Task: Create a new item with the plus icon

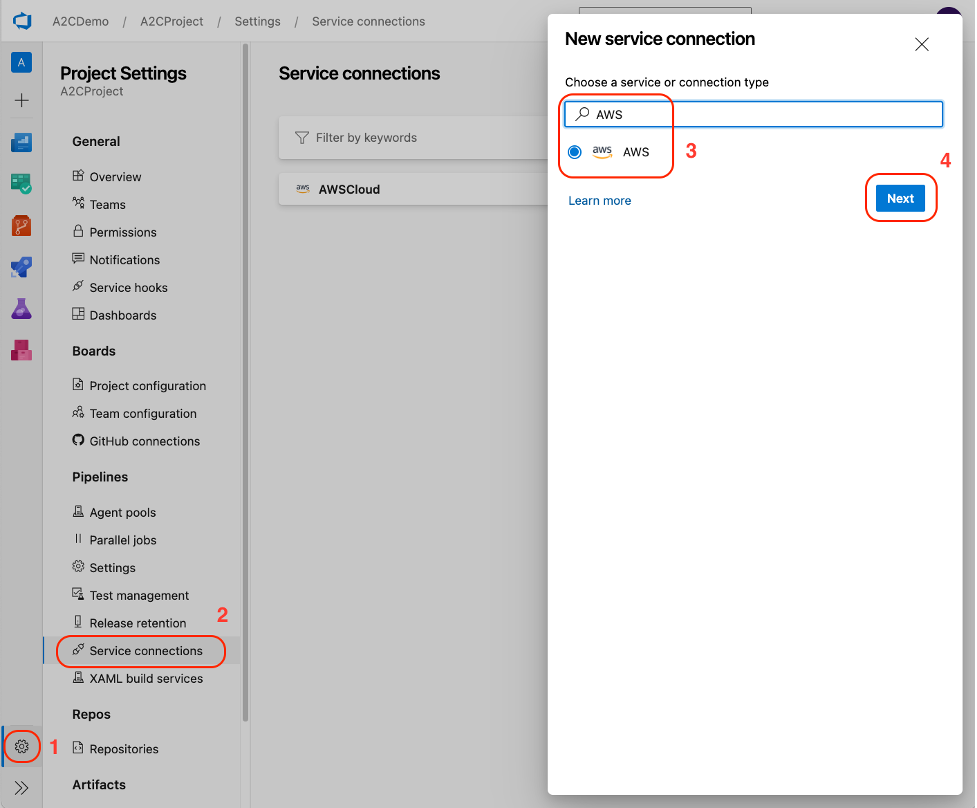Action: tap(22, 99)
